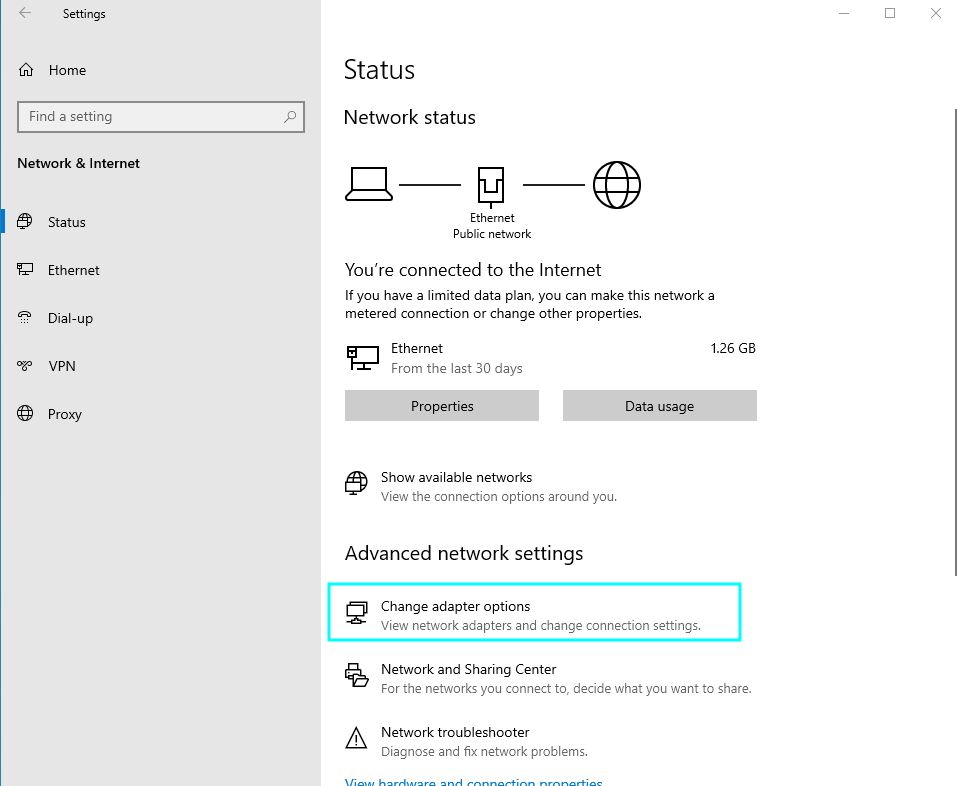Click the back arrow in Settings
Image resolution: width=958 pixels, height=786 pixels.
[25, 13]
